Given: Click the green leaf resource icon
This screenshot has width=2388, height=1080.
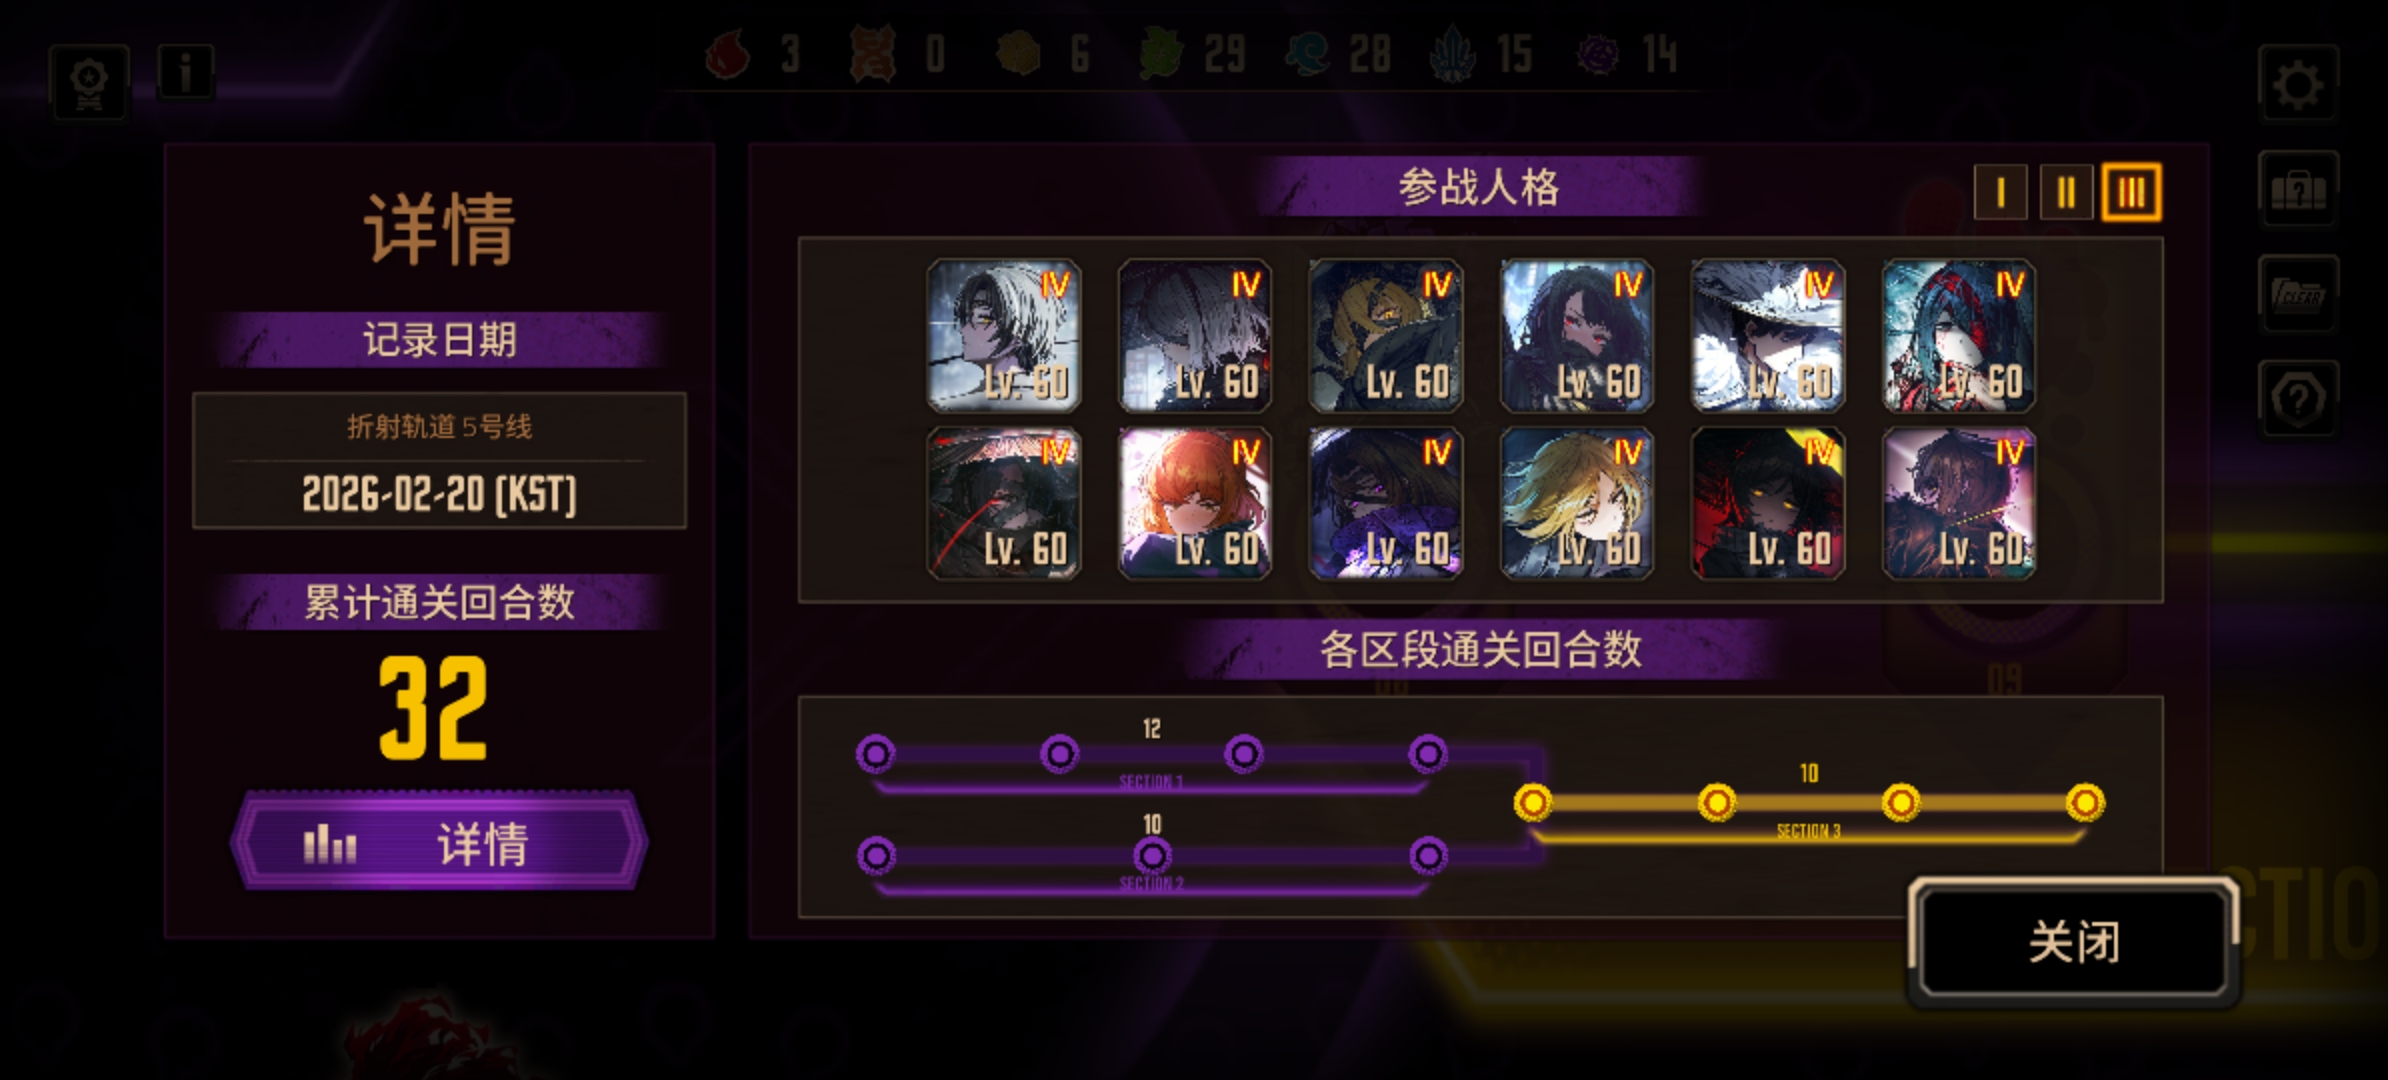Looking at the screenshot, I should tap(1162, 55).
